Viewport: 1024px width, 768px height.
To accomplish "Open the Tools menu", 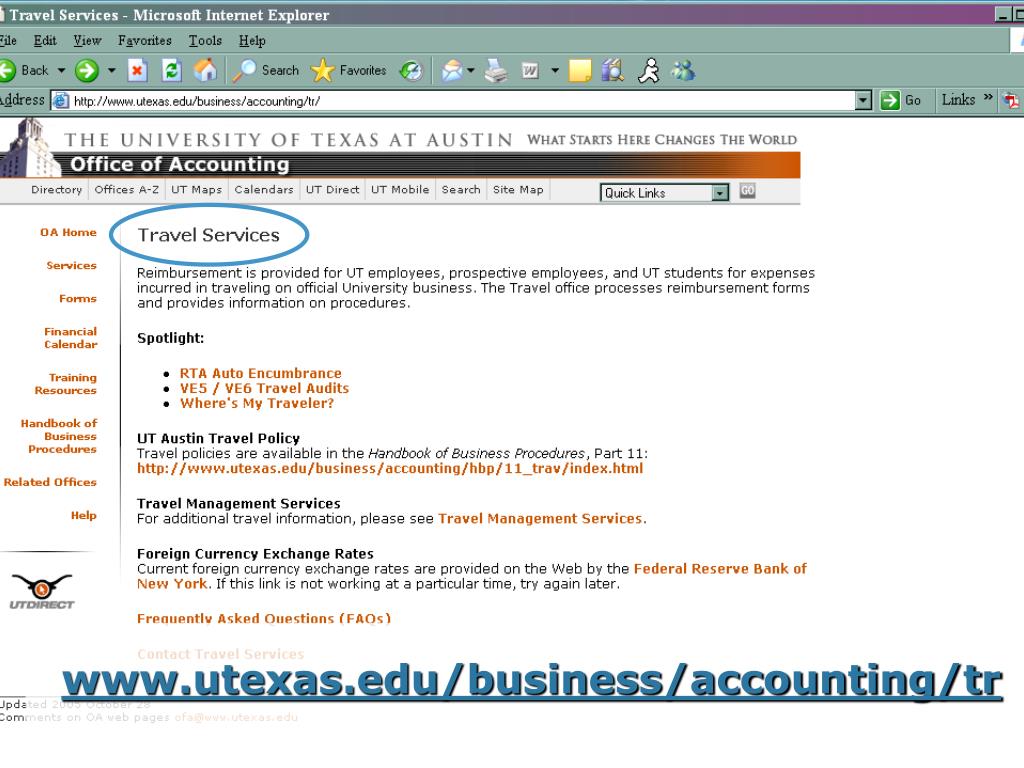I will (x=205, y=40).
